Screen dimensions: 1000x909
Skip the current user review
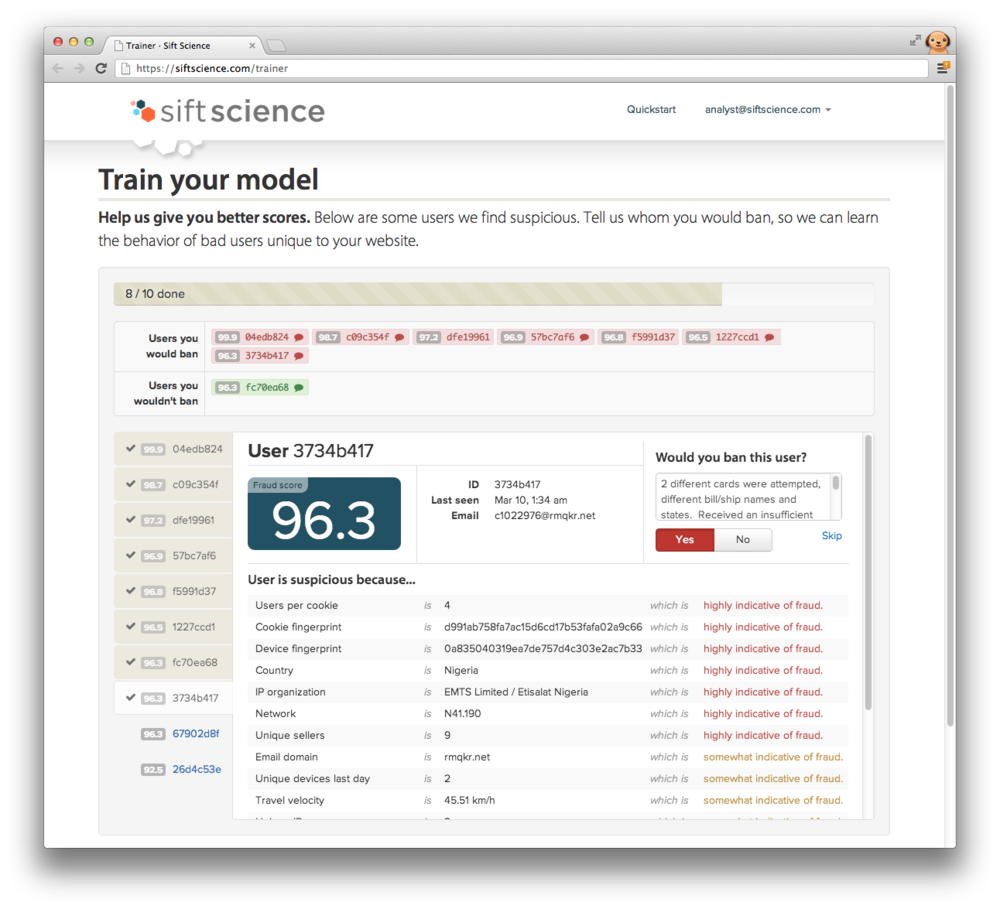[x=831, y=536]
